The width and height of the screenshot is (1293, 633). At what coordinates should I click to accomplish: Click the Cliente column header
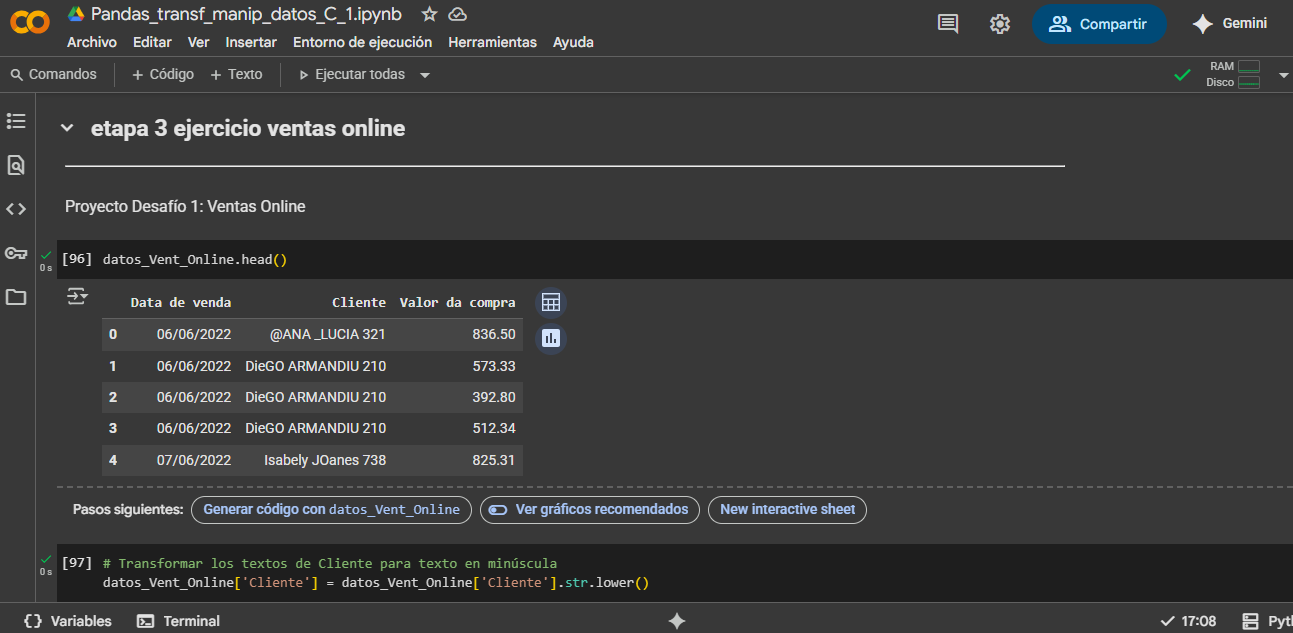pos(359,302)
